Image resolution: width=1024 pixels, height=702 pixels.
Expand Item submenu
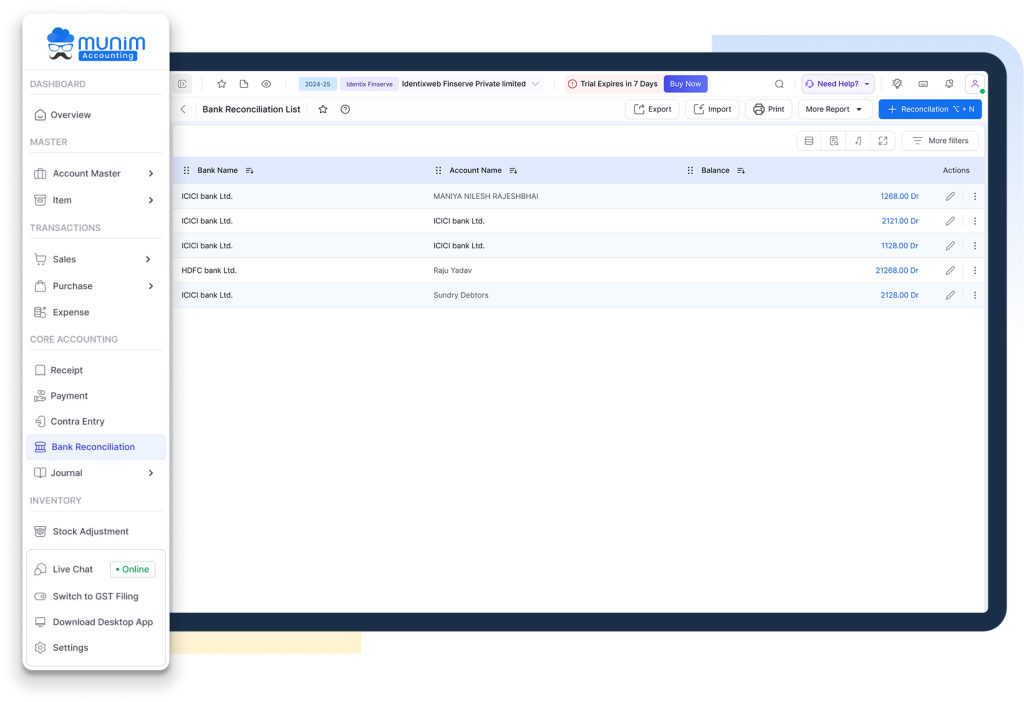[x=151, y=200]
